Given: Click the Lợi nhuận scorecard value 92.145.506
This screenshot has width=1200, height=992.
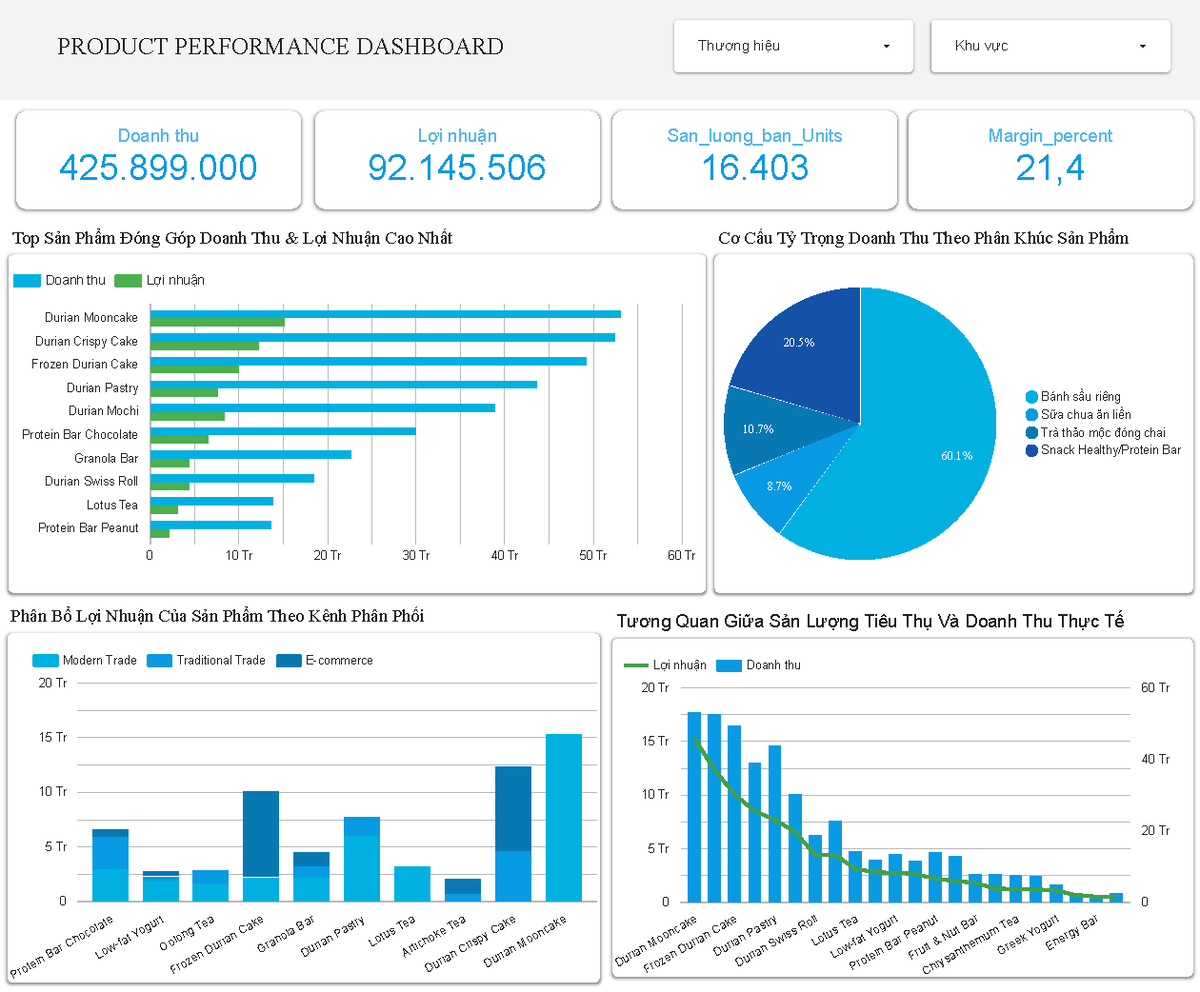Looking at the screenshot, I should [457, 167].
